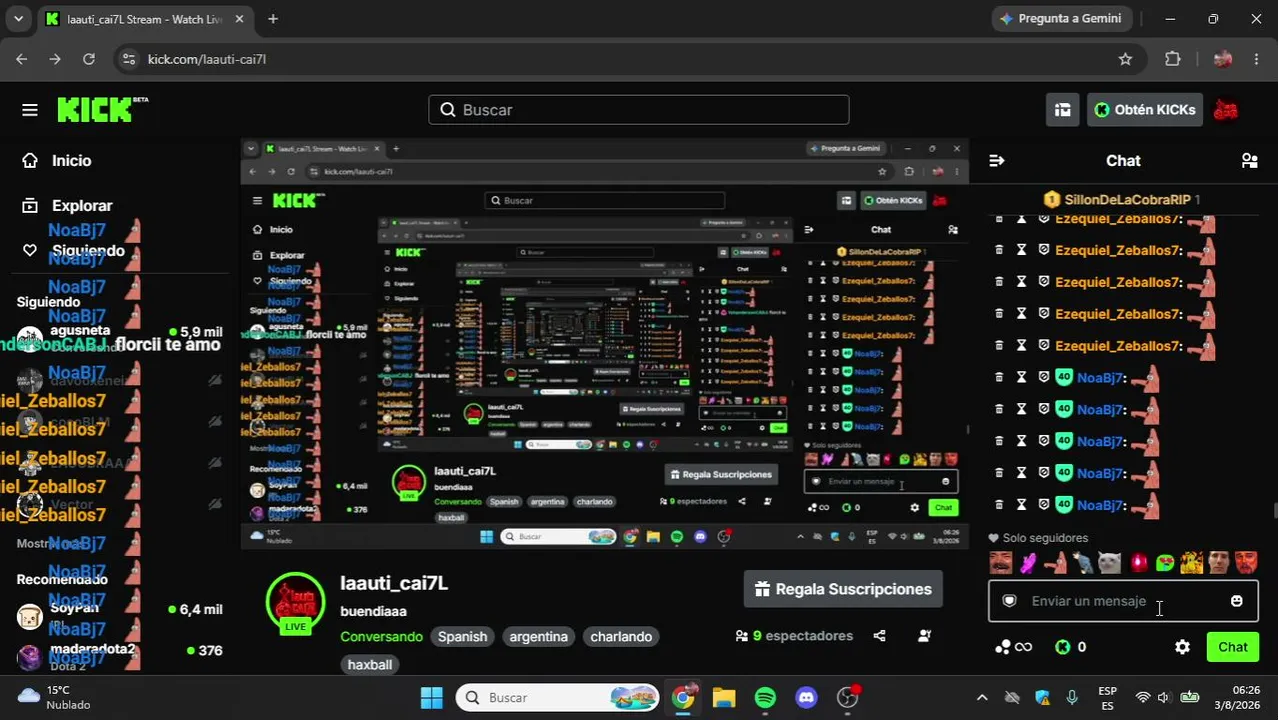Click the KICK logo
1278x720 pixels.
pyautogui.click(x=102, y=109)
